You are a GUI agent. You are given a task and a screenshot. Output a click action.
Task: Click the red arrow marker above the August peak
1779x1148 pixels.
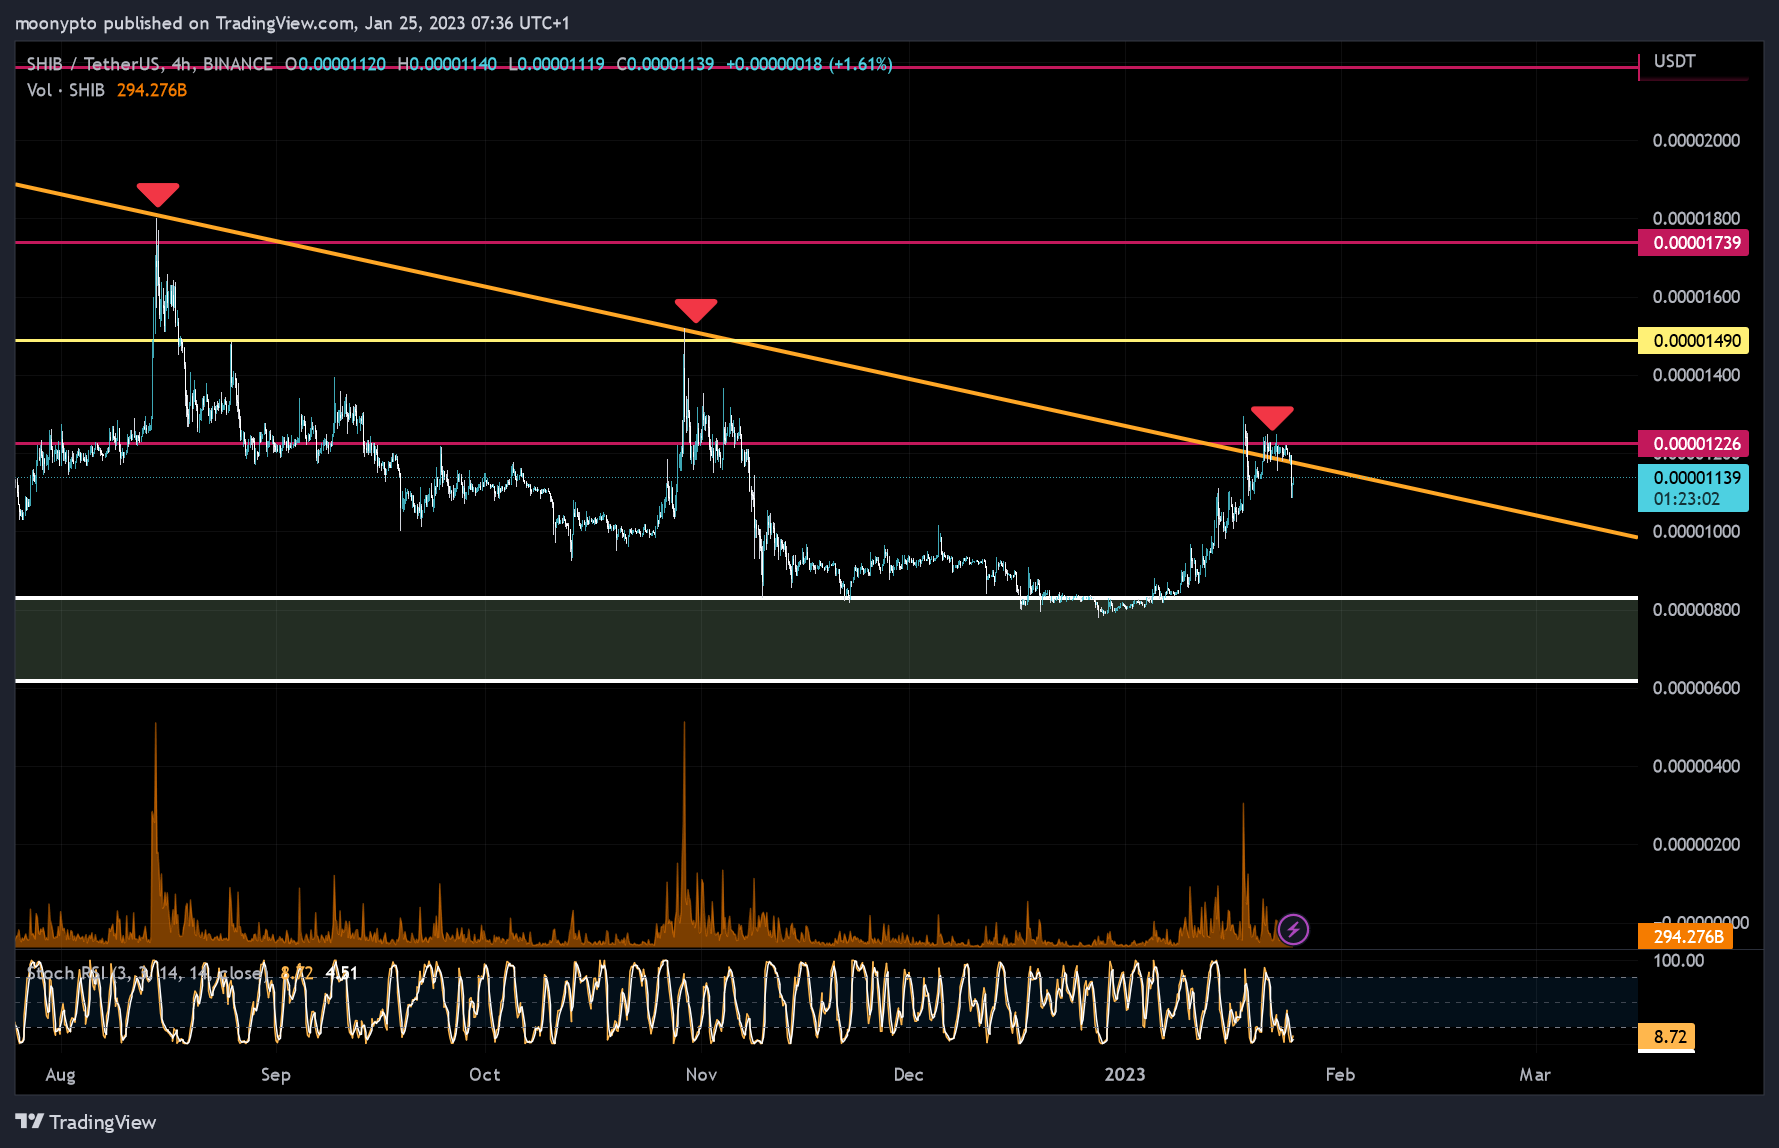[158, 194]
